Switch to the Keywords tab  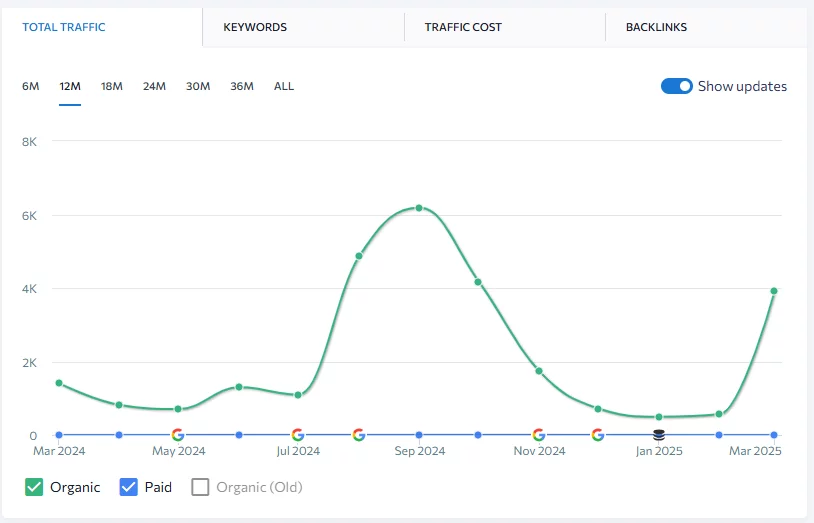point(255,27)
